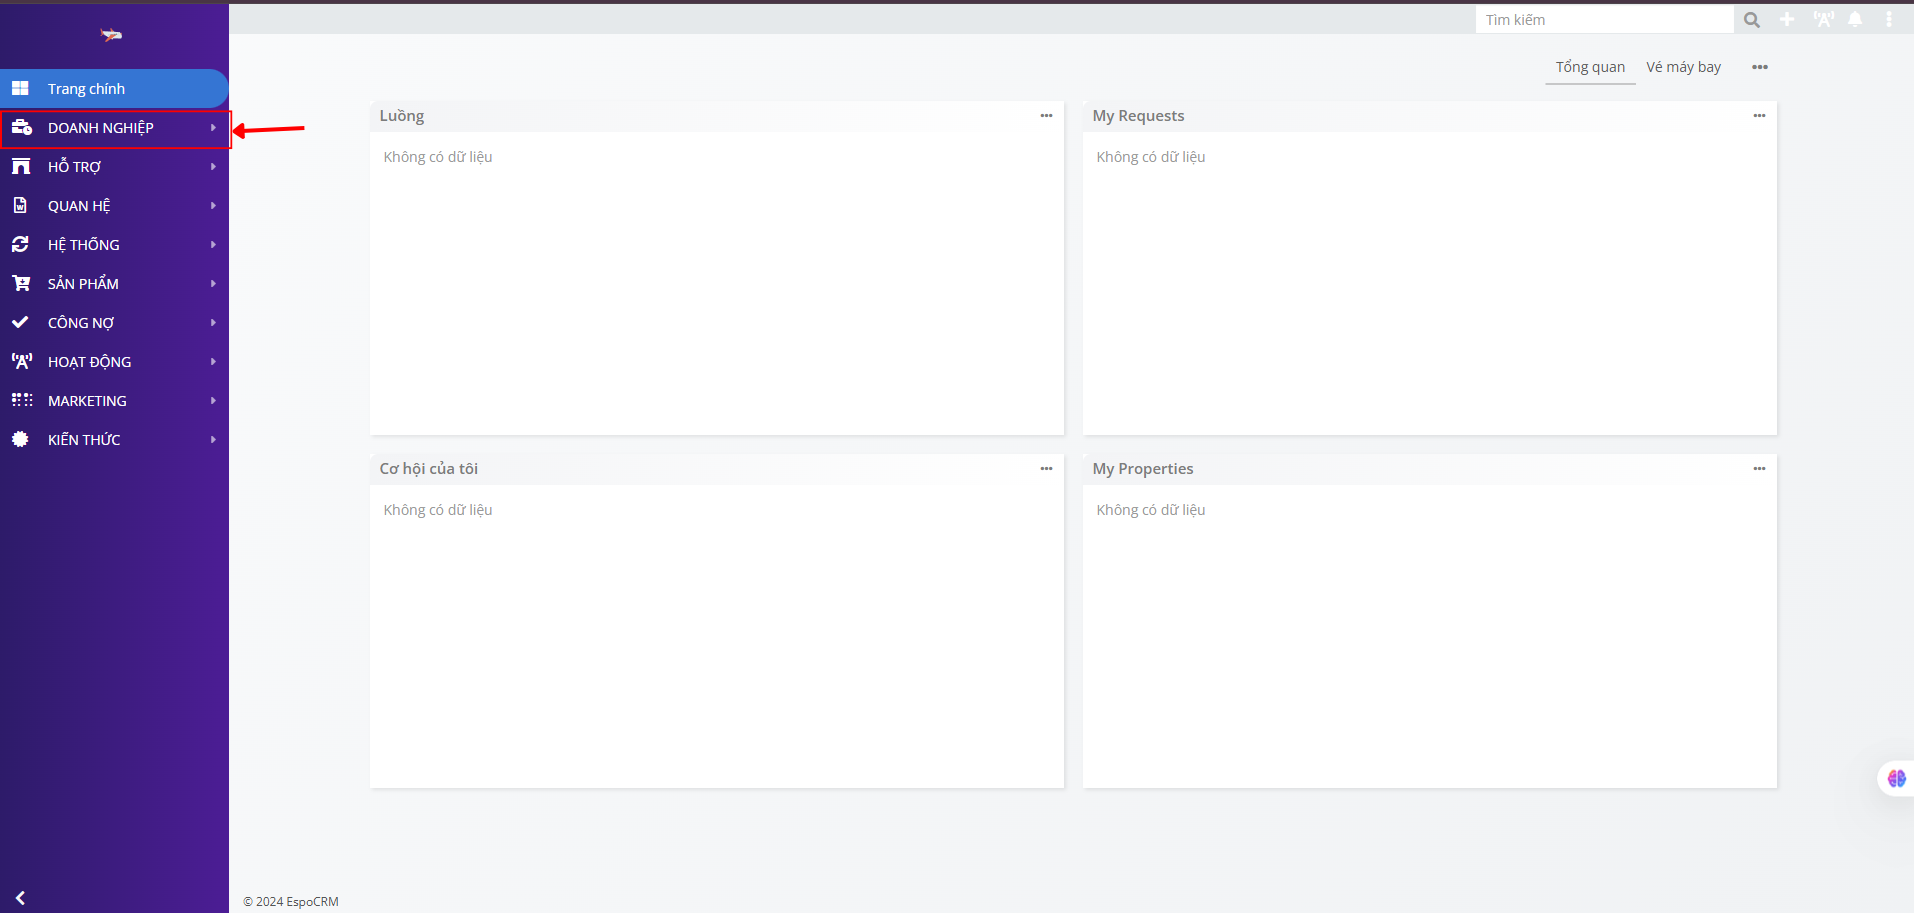Collapse the sidebar with bottom arrow

click(x=20, y=898)
